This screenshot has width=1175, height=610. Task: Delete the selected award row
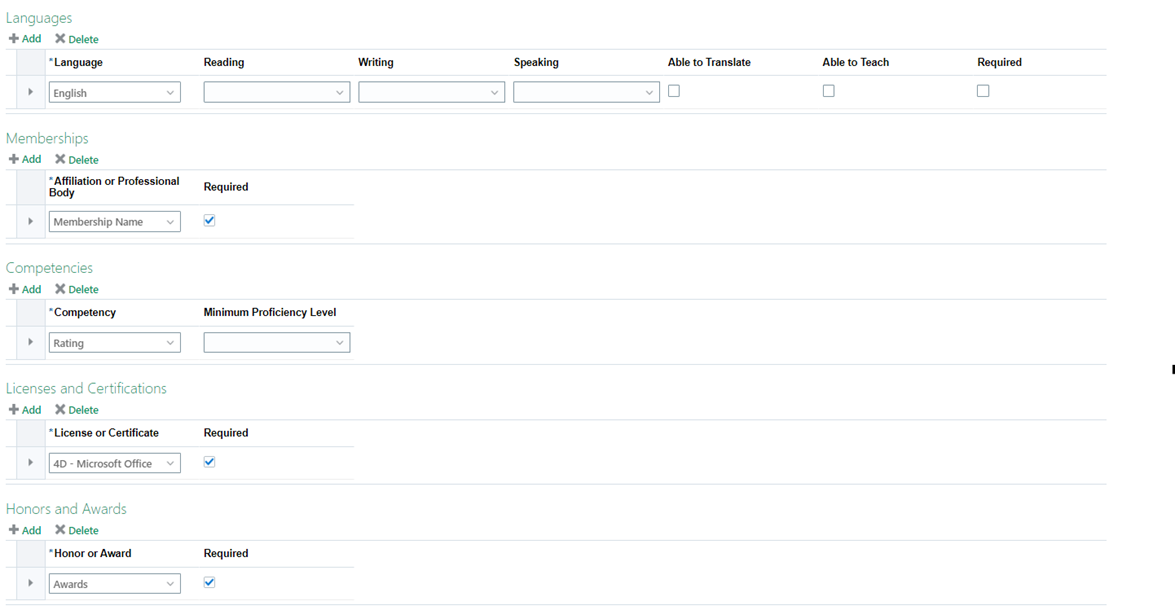point(77,530)
